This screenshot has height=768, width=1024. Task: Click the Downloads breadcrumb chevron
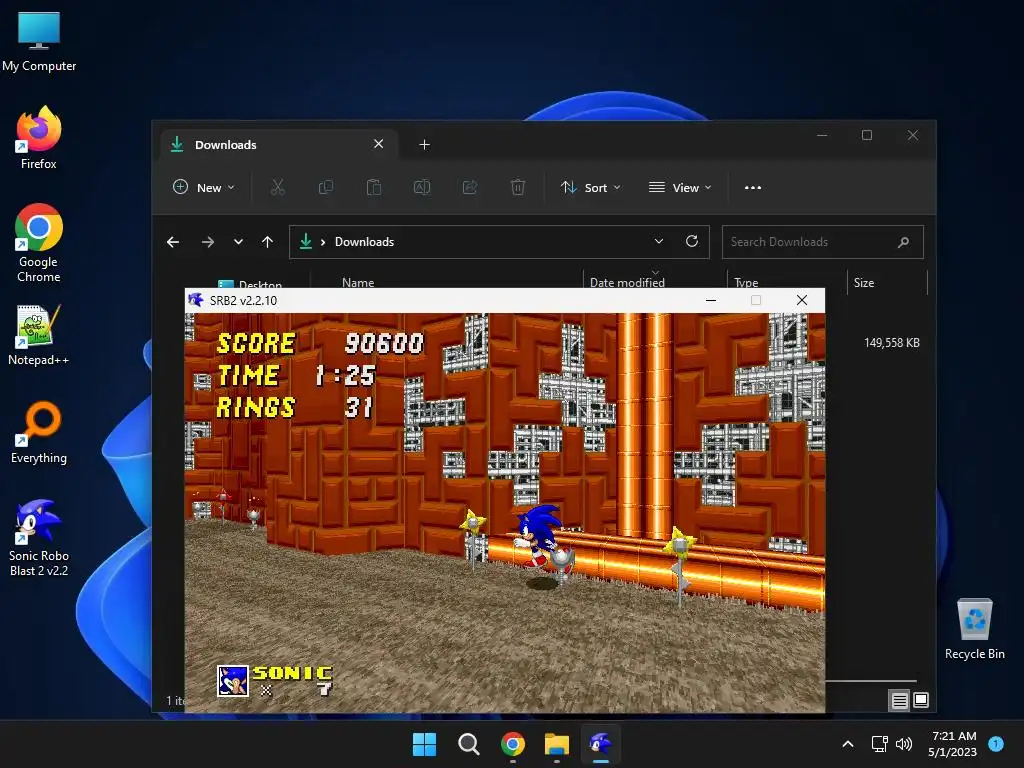323,242
